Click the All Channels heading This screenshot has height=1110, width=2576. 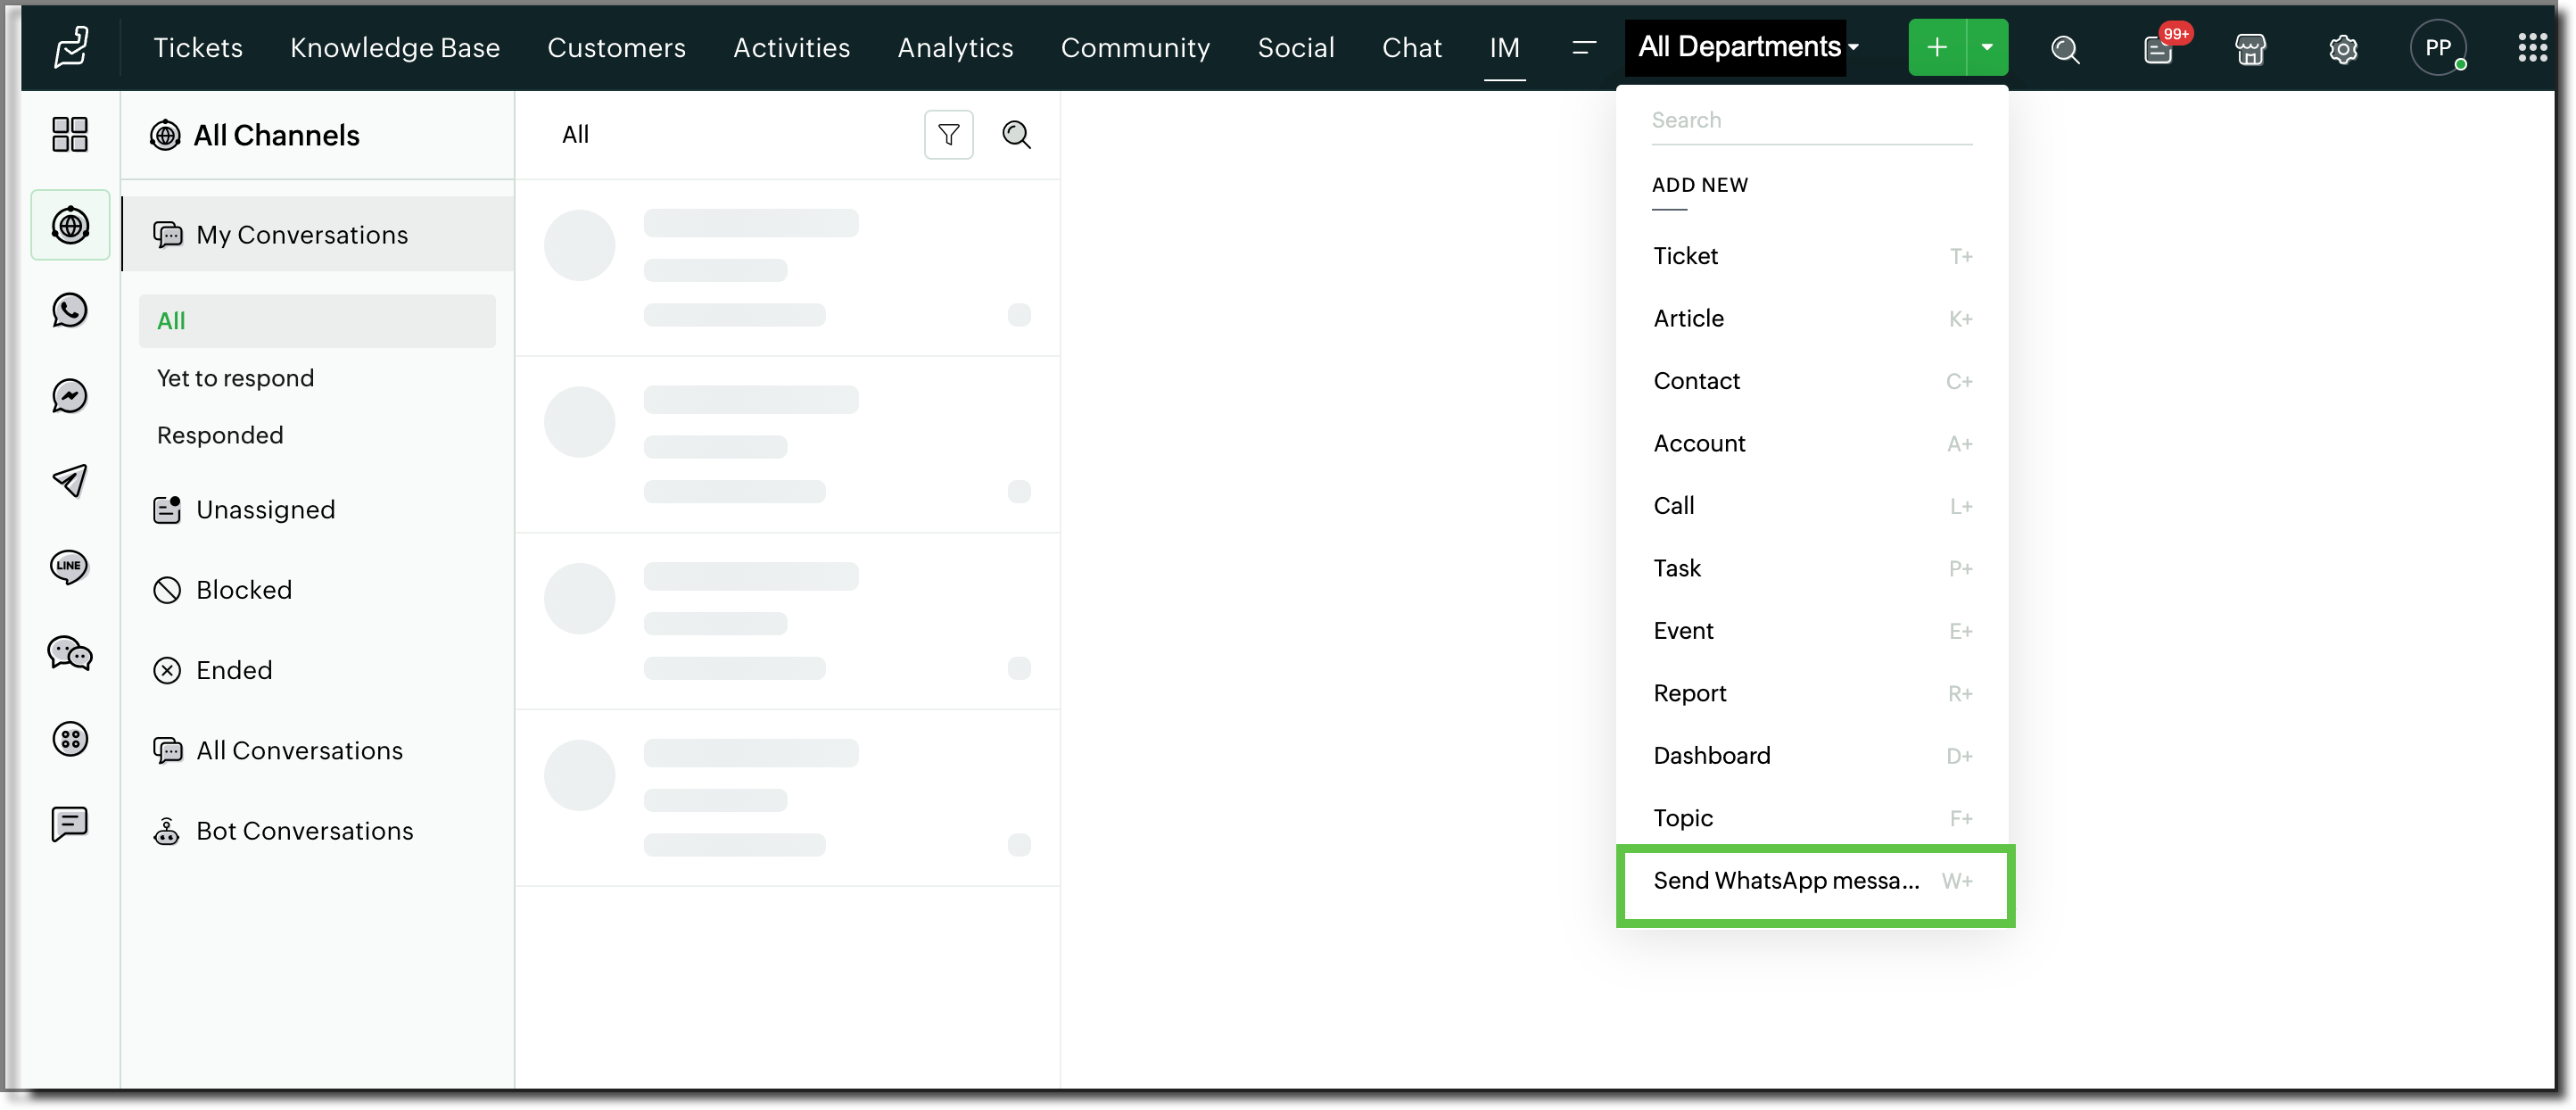[x=276, y=135]
